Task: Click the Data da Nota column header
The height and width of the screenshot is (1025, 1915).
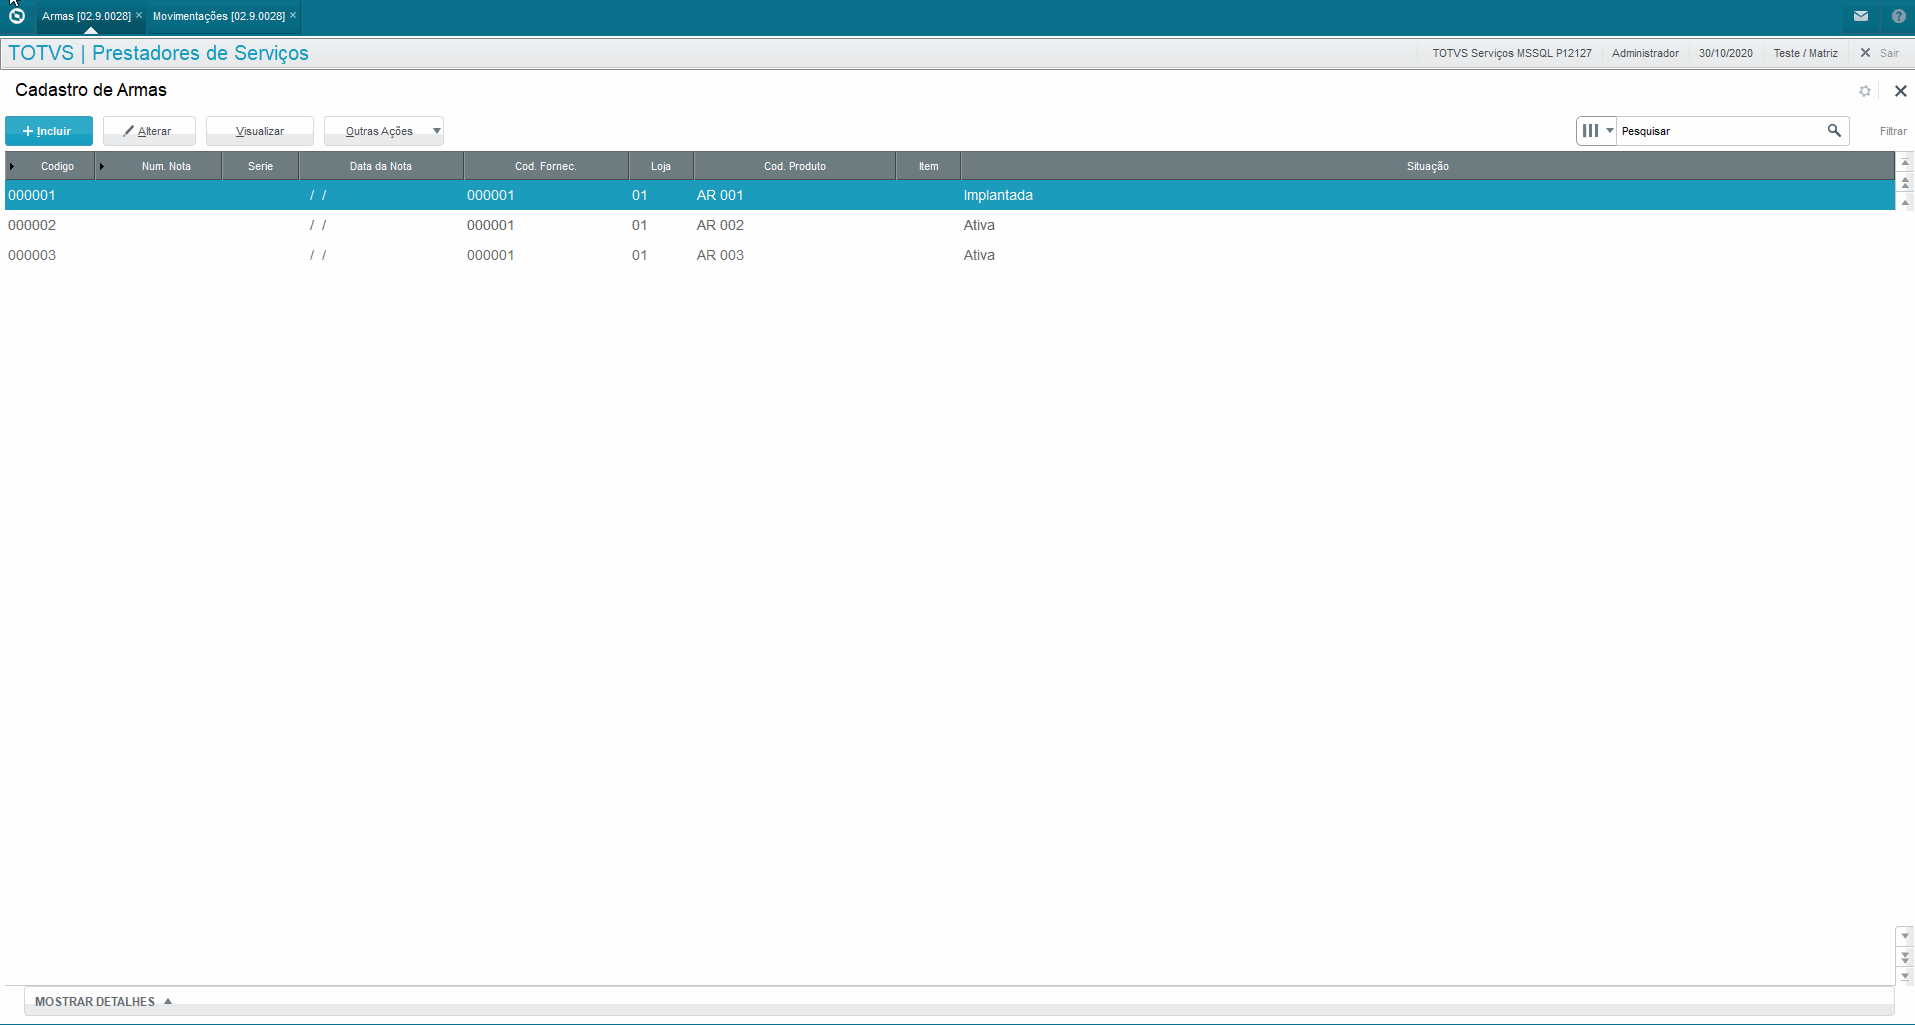Action: coord(381,166)
